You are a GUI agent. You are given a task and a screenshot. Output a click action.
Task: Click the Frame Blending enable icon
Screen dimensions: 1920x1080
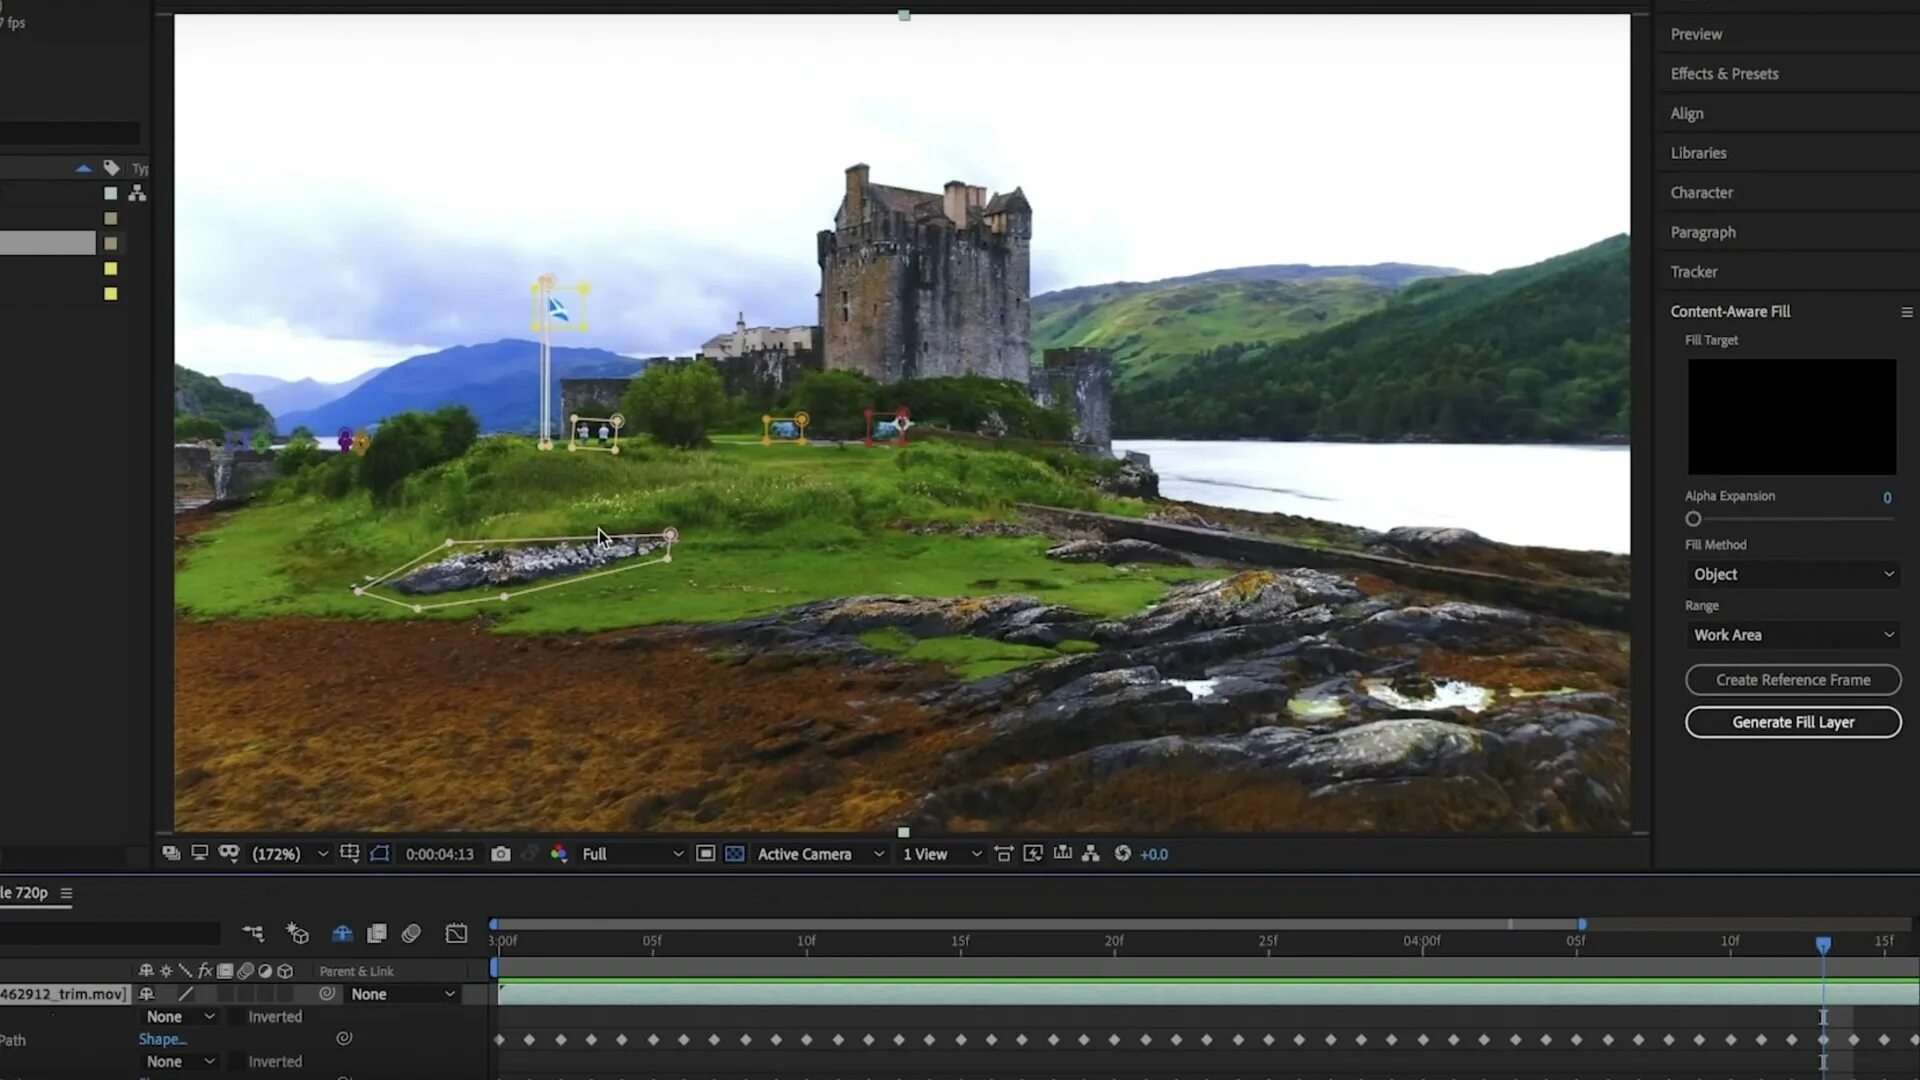377,934
